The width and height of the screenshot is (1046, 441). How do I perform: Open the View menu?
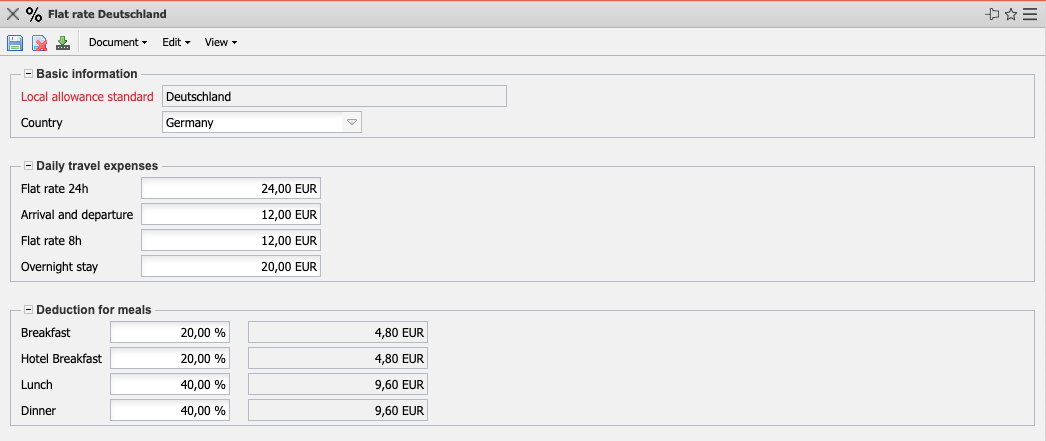(220, 42)
